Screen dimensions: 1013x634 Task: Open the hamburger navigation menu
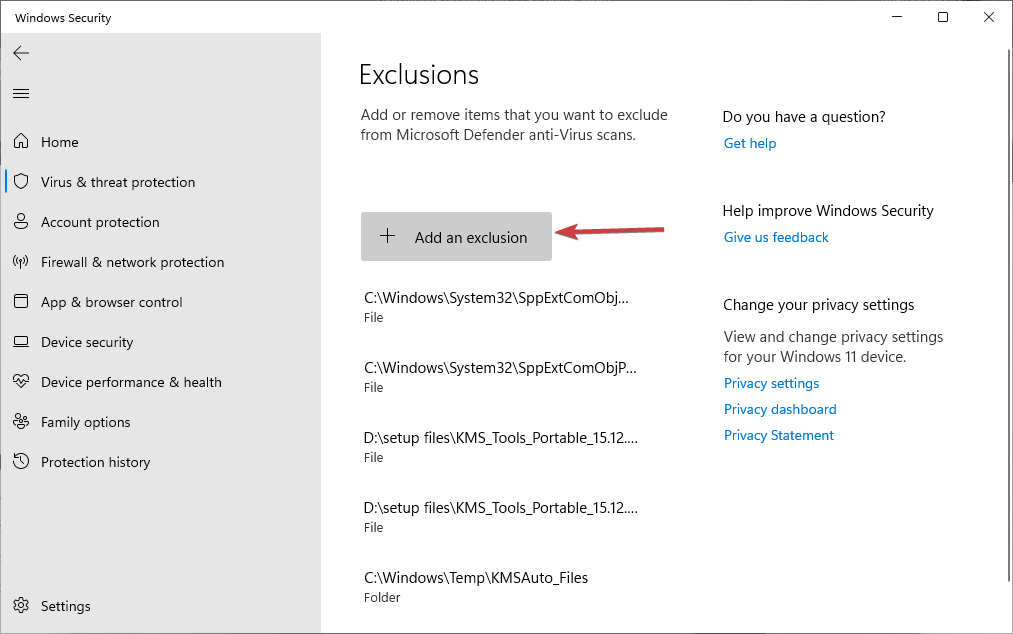coord(21,94)
